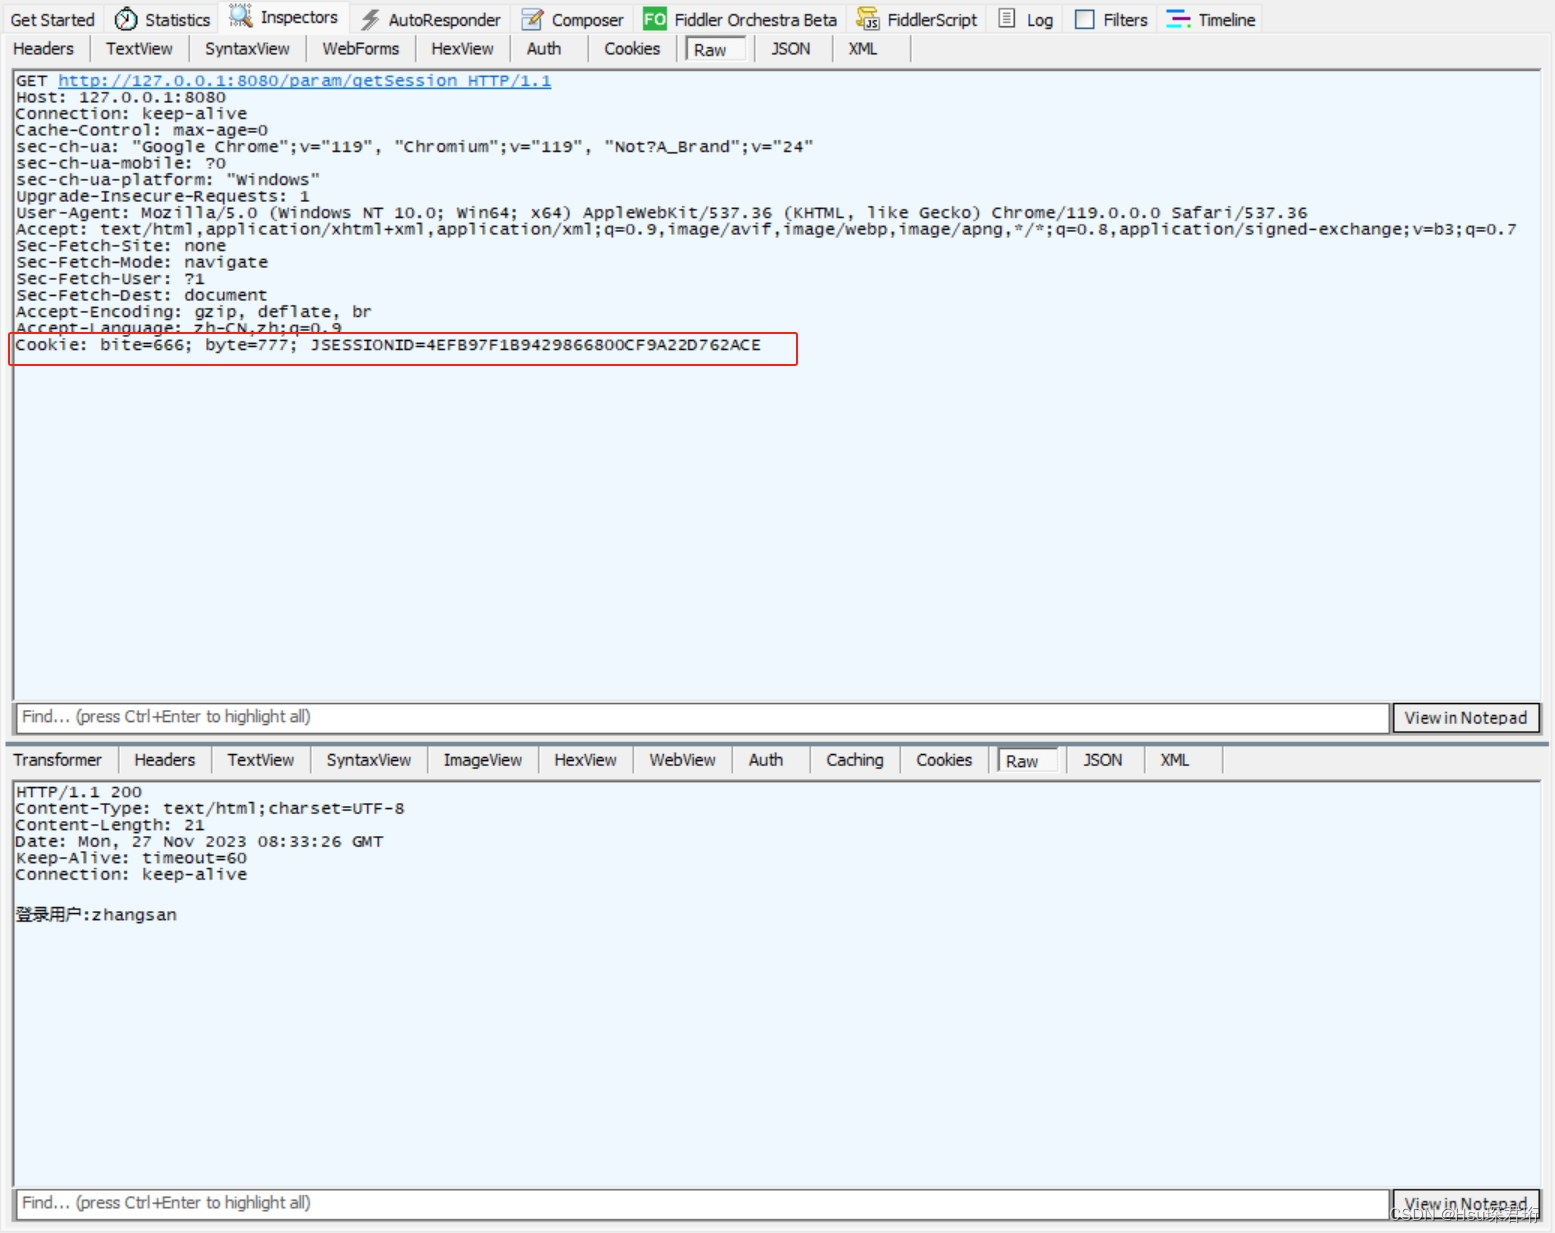Toggle the Filters checkbox
Image resolution: width=1555 pixels, height=1233 pixels.
(1084, 19)
